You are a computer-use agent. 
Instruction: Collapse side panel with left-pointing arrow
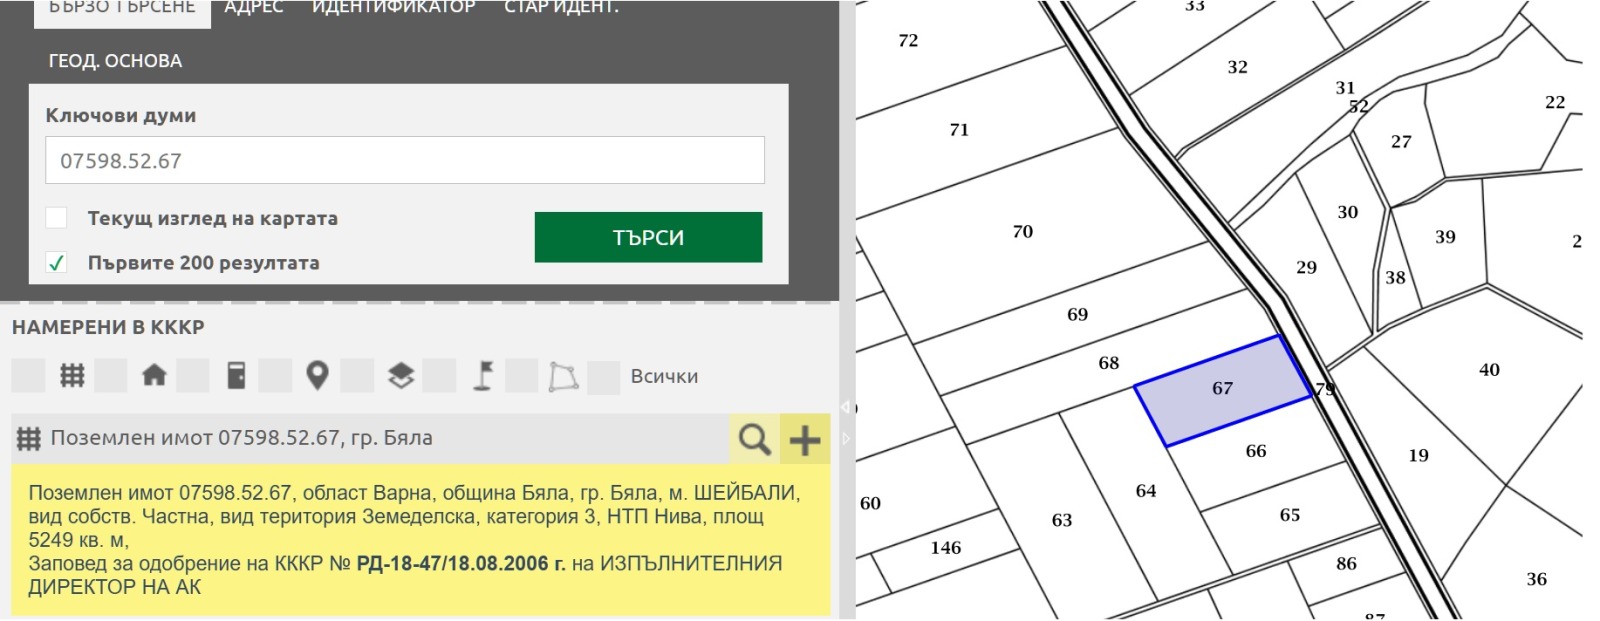[x=845, y=406]
